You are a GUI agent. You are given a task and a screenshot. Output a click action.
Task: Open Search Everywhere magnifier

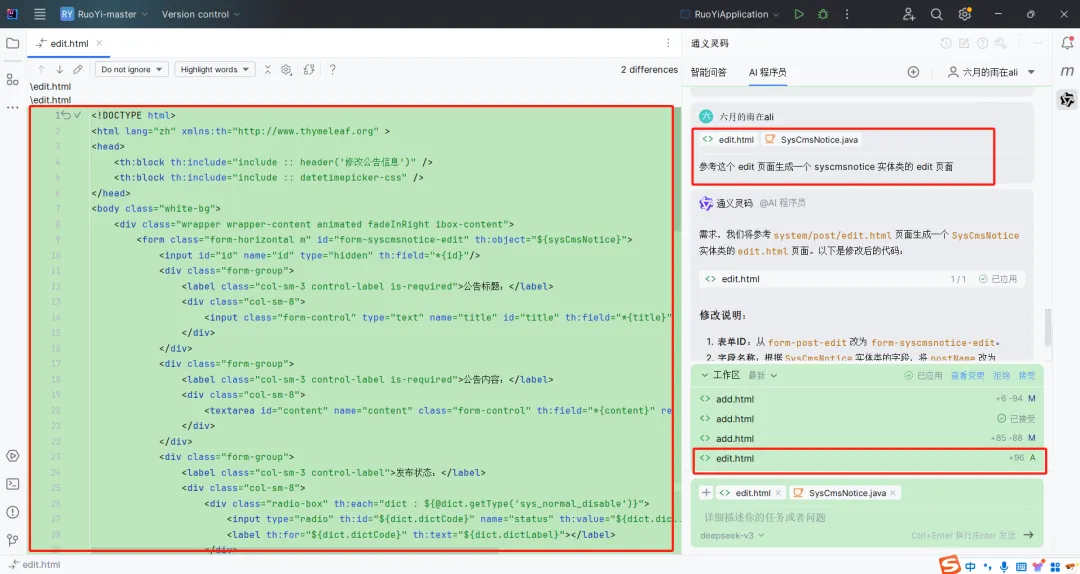[x=937, y=14]
